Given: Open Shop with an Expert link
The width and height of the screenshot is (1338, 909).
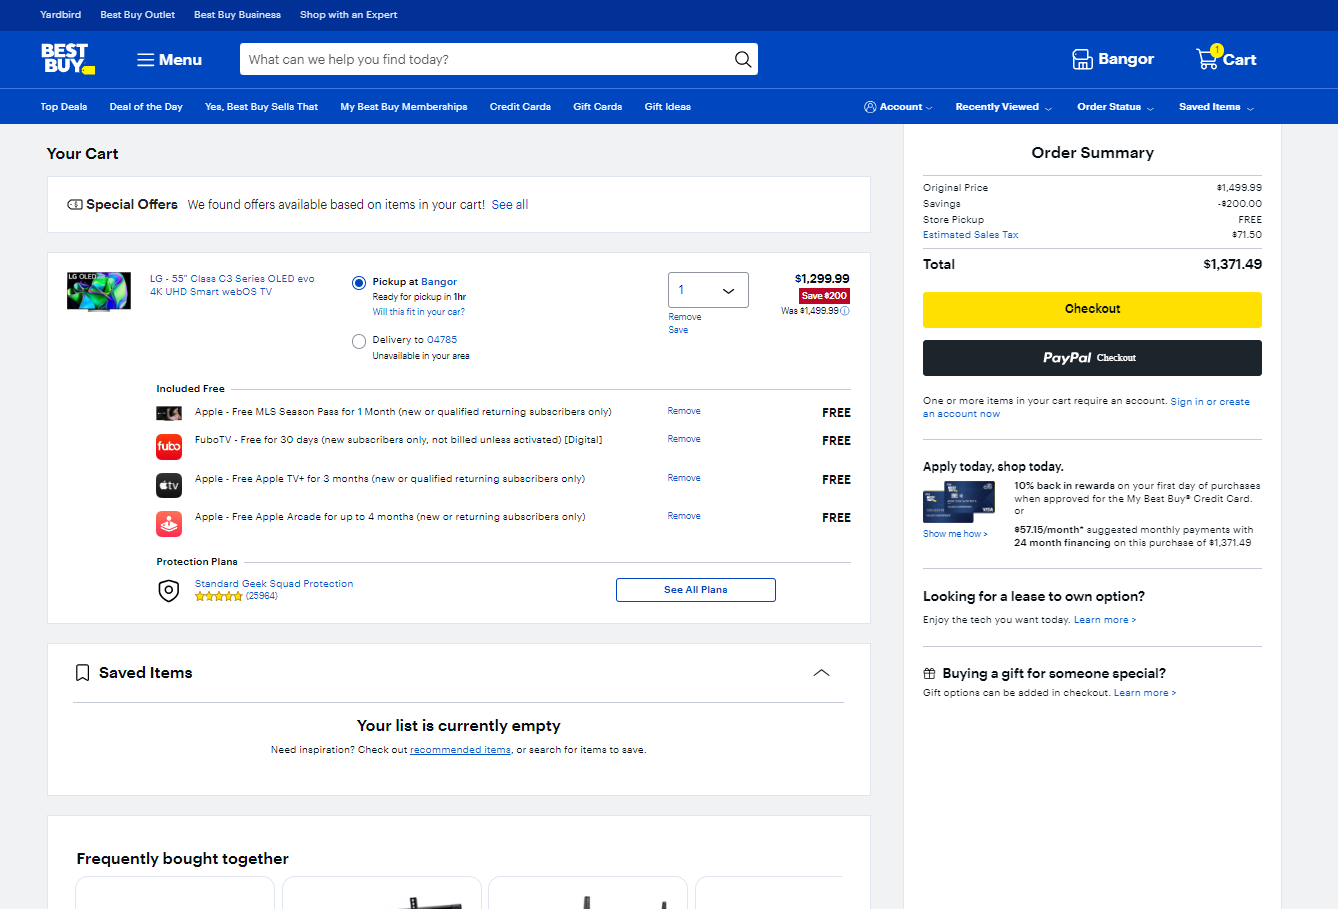Looking at the screenshot, I should [x=349, y=15].
